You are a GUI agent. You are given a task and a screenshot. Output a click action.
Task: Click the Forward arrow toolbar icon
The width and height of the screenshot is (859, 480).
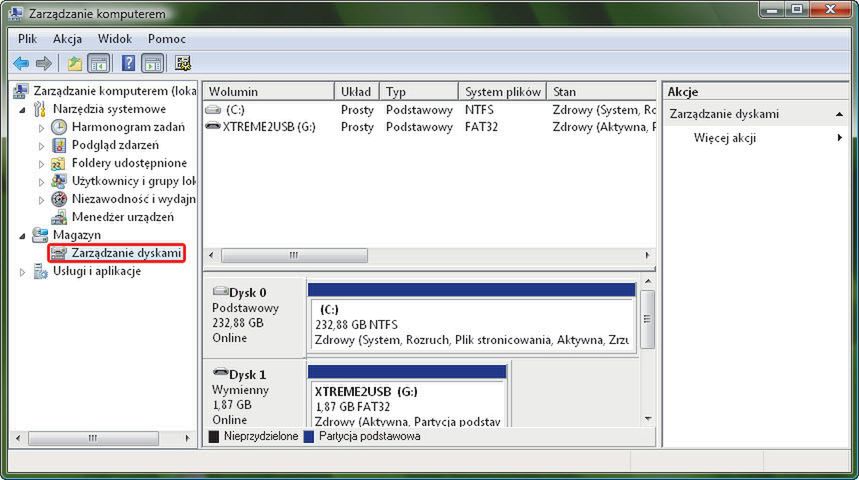tap(43, 64)
